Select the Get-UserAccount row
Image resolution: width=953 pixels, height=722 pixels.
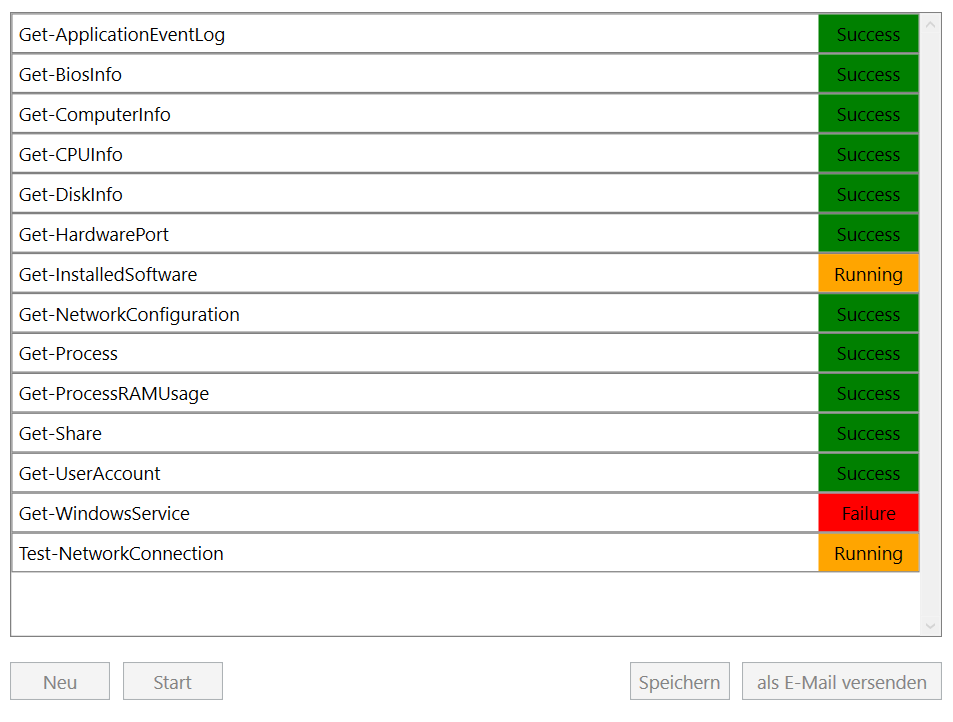pos(465,473)
